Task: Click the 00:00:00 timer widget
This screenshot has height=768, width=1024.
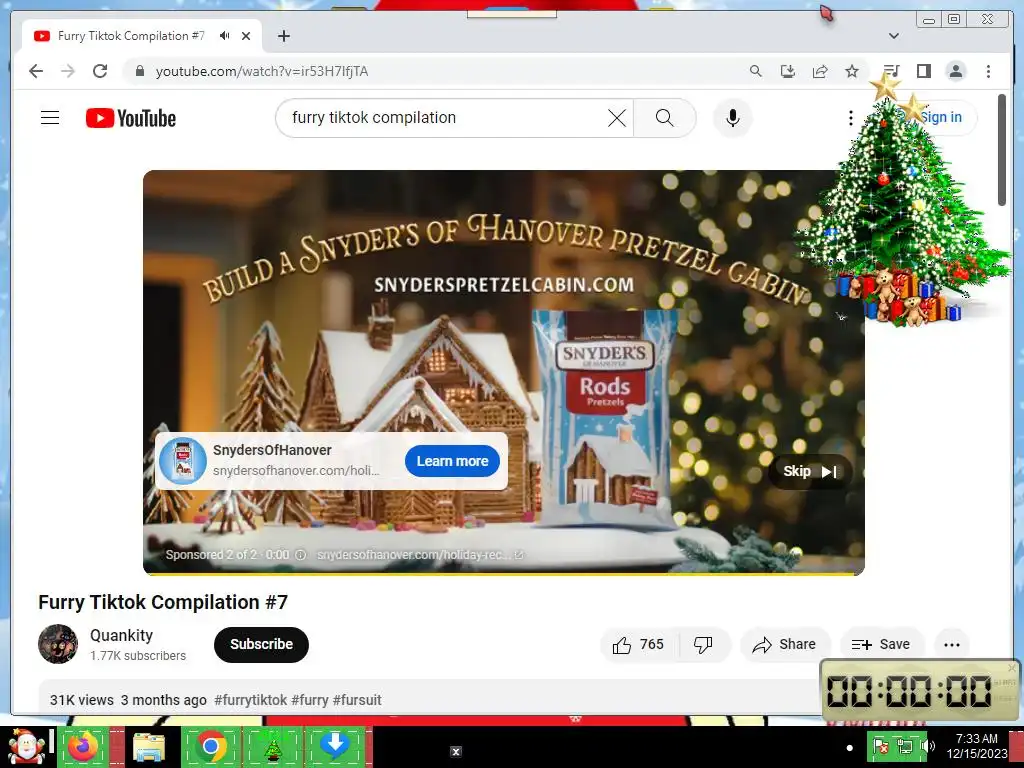Action: (920, 690)
